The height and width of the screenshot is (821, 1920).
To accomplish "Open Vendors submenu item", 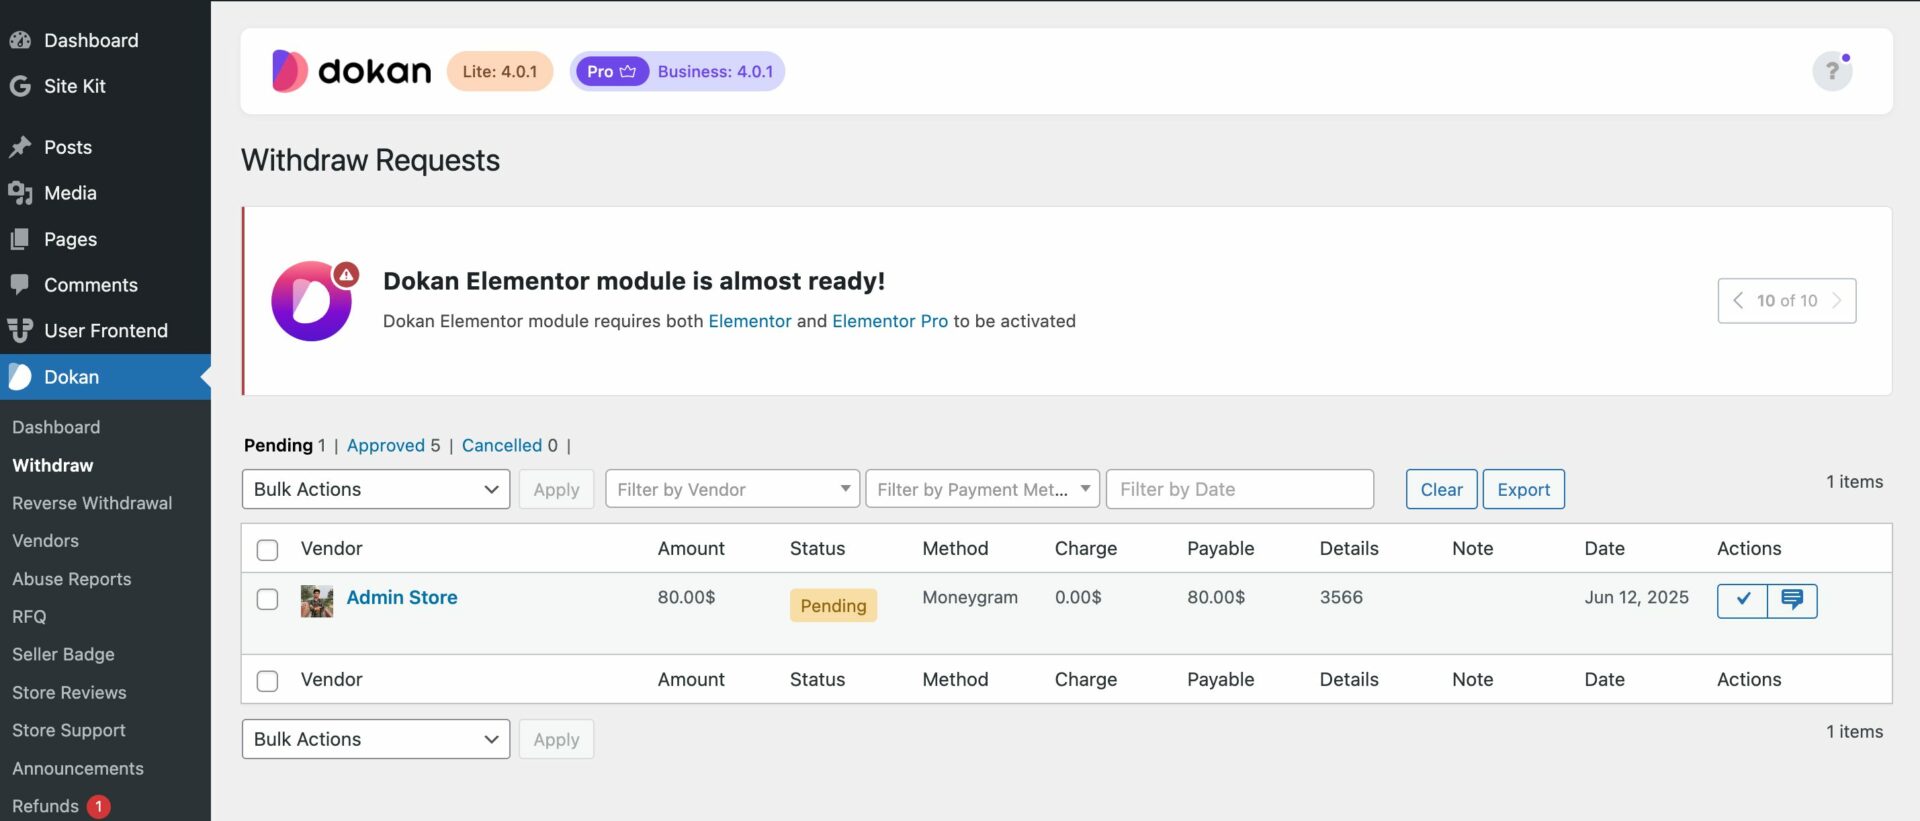I will [x=45, y=541].
